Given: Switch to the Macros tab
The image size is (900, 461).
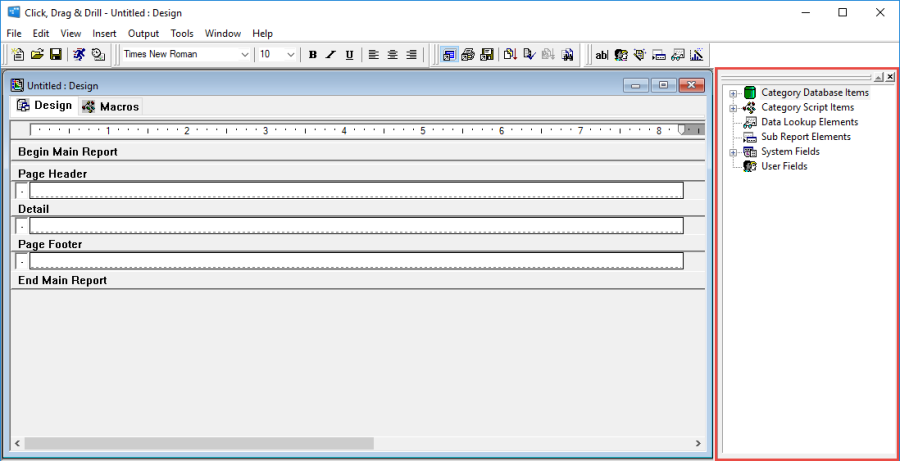Looking at the screenshot, I should [x=110, y=106].
